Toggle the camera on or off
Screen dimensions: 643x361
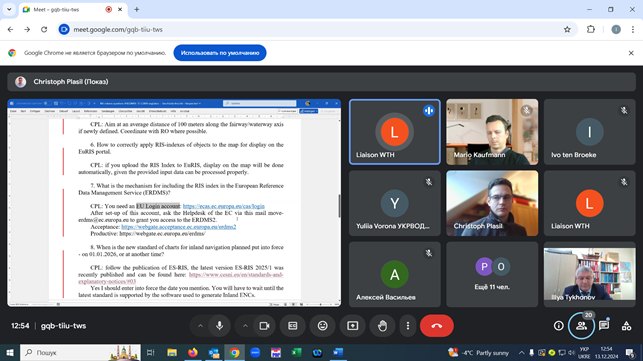[264, 326]
